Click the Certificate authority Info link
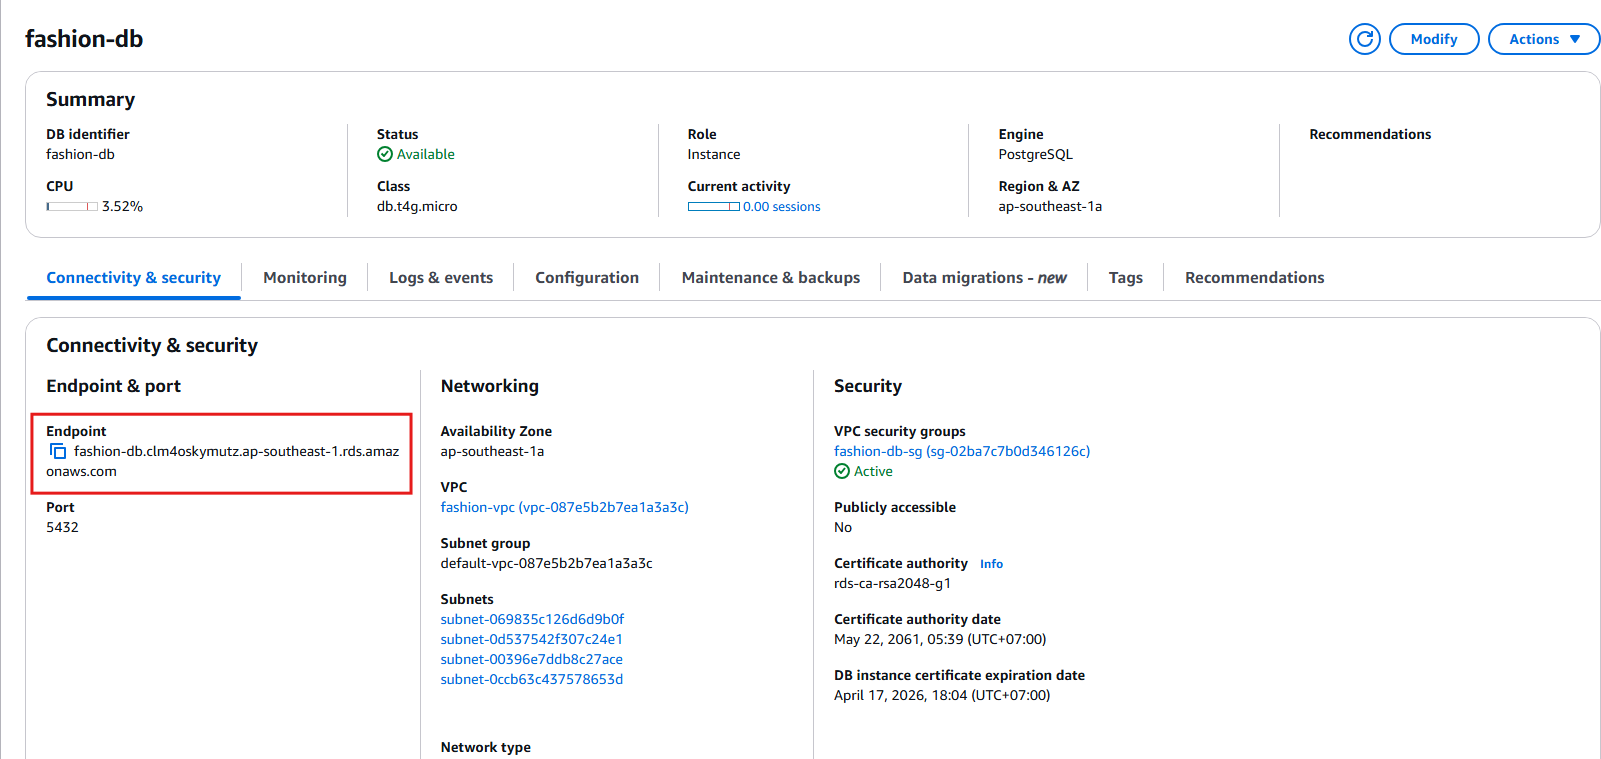1601x759 pixels. 991,564
